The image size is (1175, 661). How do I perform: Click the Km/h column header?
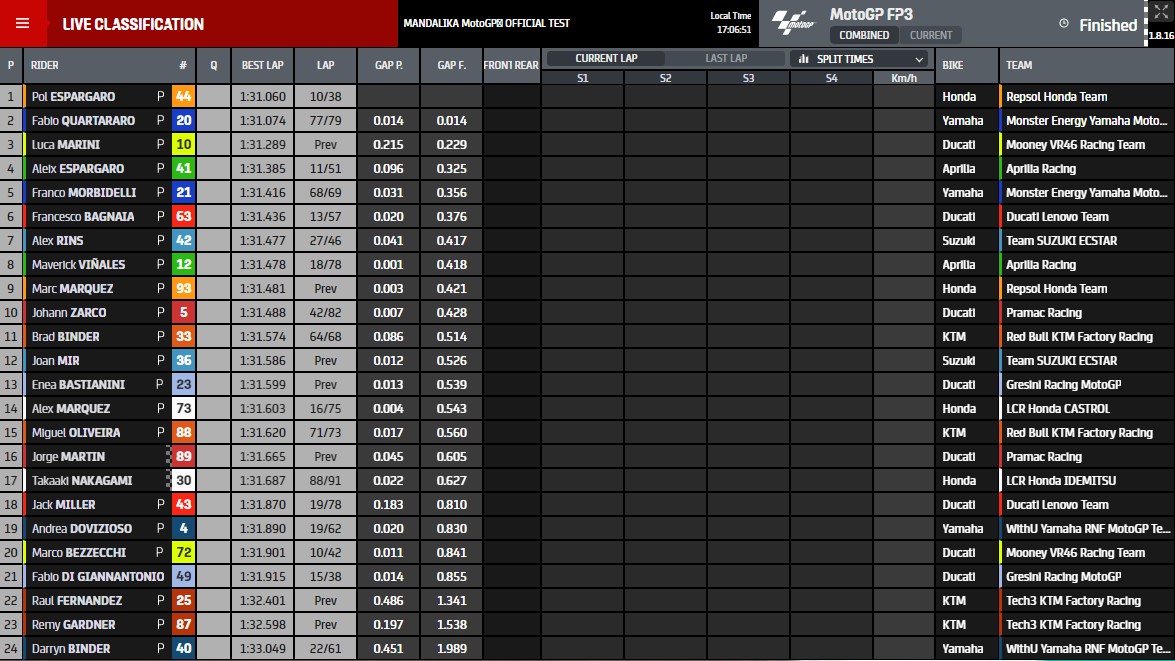[904, 78]
